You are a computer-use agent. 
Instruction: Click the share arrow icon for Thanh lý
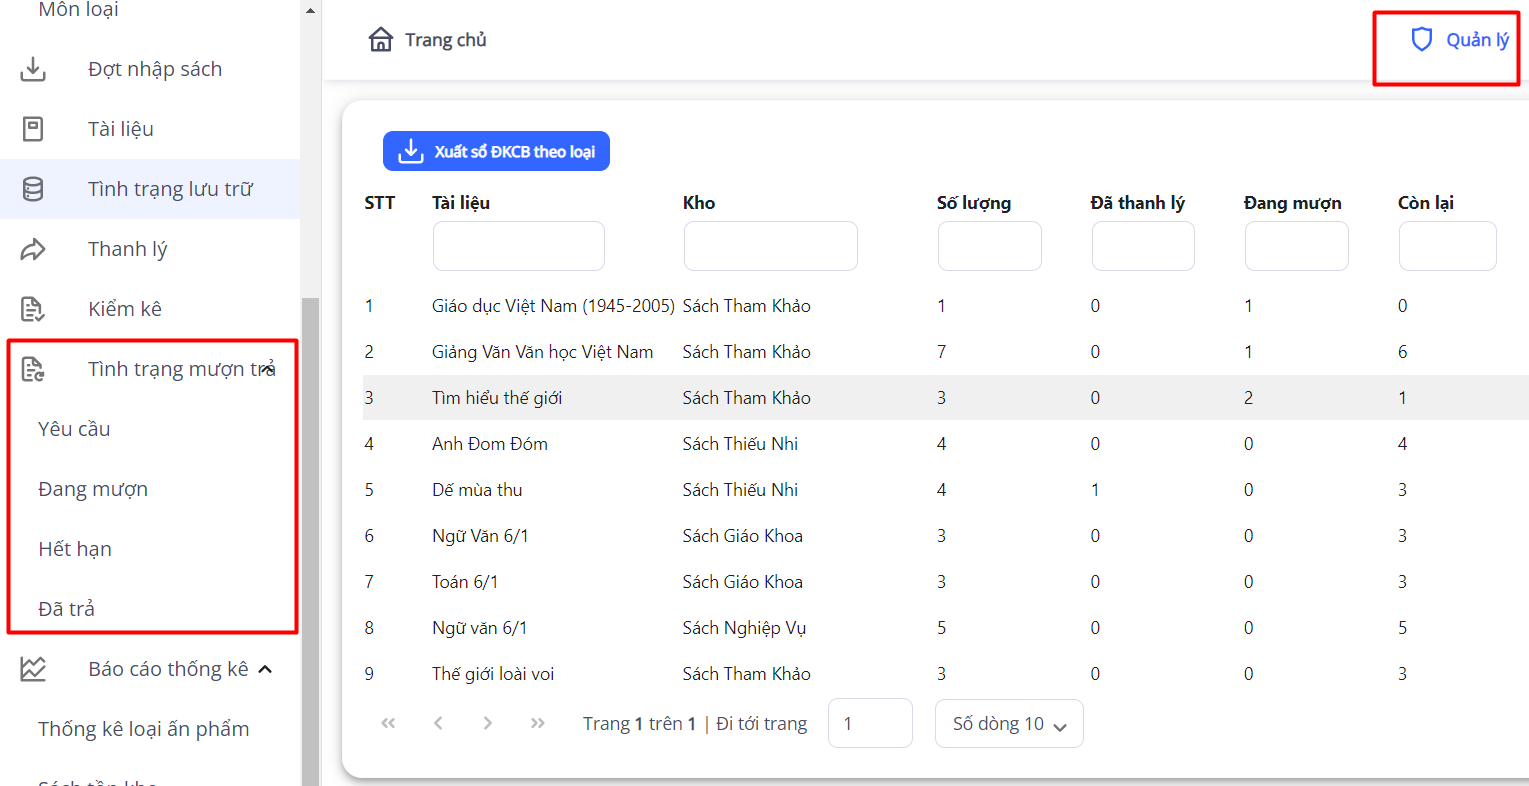click(x=33, y=249)
